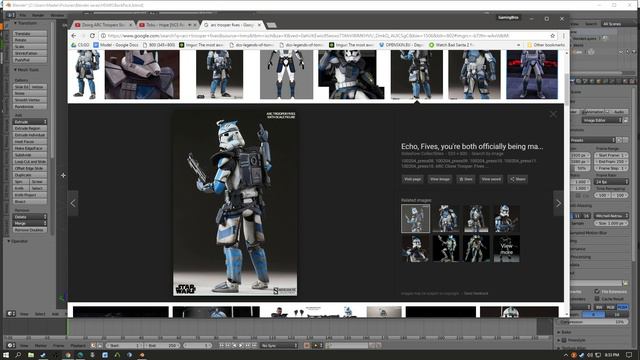Open the Mitchell-Netravali filter dropdown
640x360 pixels.
coord(611,216)
